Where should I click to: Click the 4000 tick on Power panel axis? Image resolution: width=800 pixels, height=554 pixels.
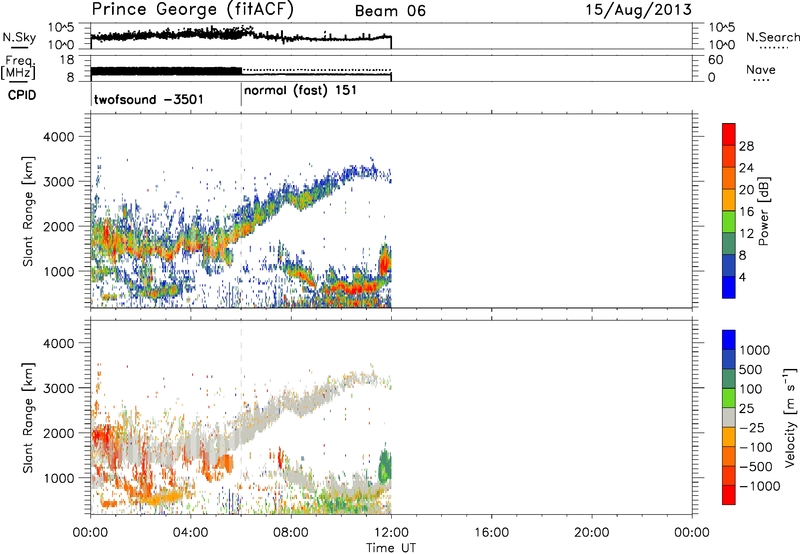coord(58,137)
